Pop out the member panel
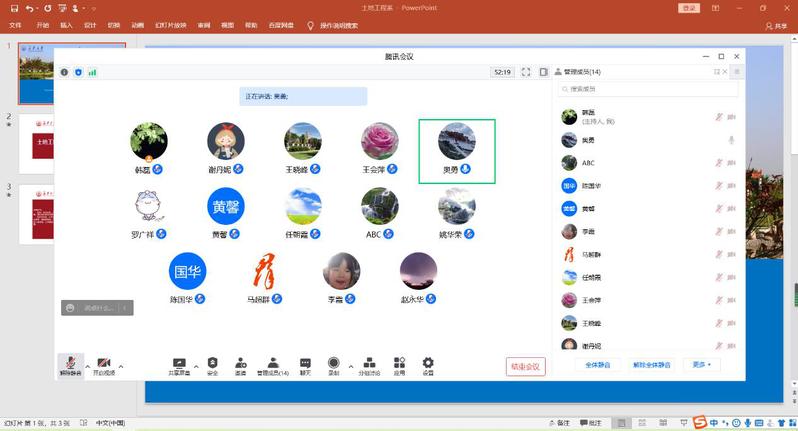 tap(718, 72)
